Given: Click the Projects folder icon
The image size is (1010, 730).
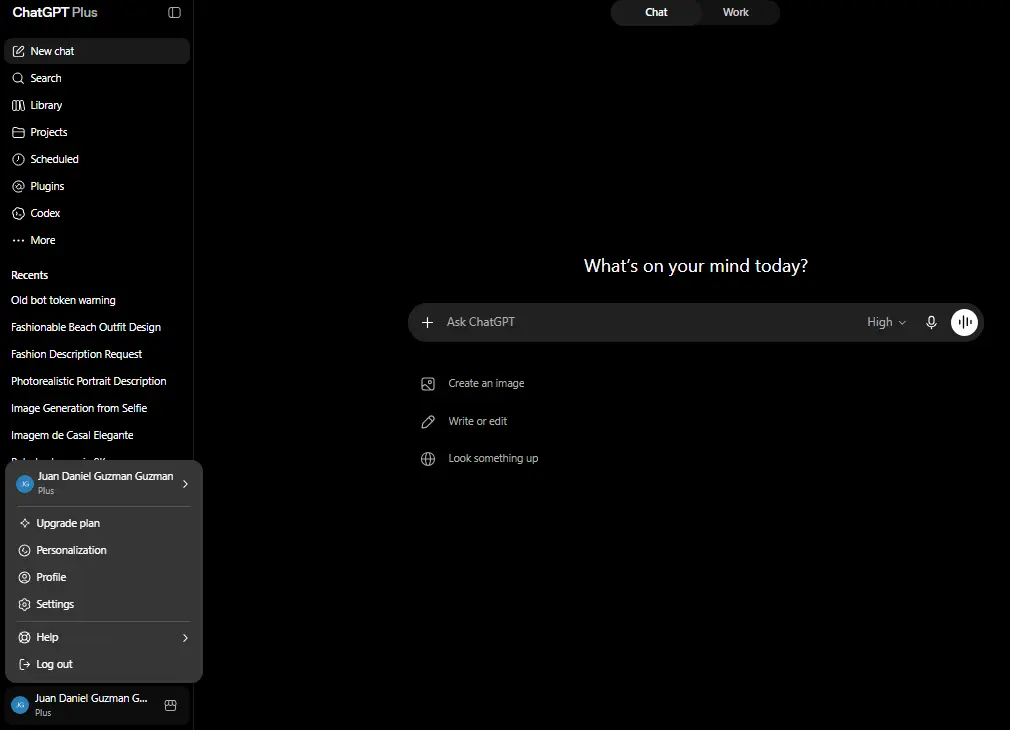Looking at the screenshot, I should [19, 132].
